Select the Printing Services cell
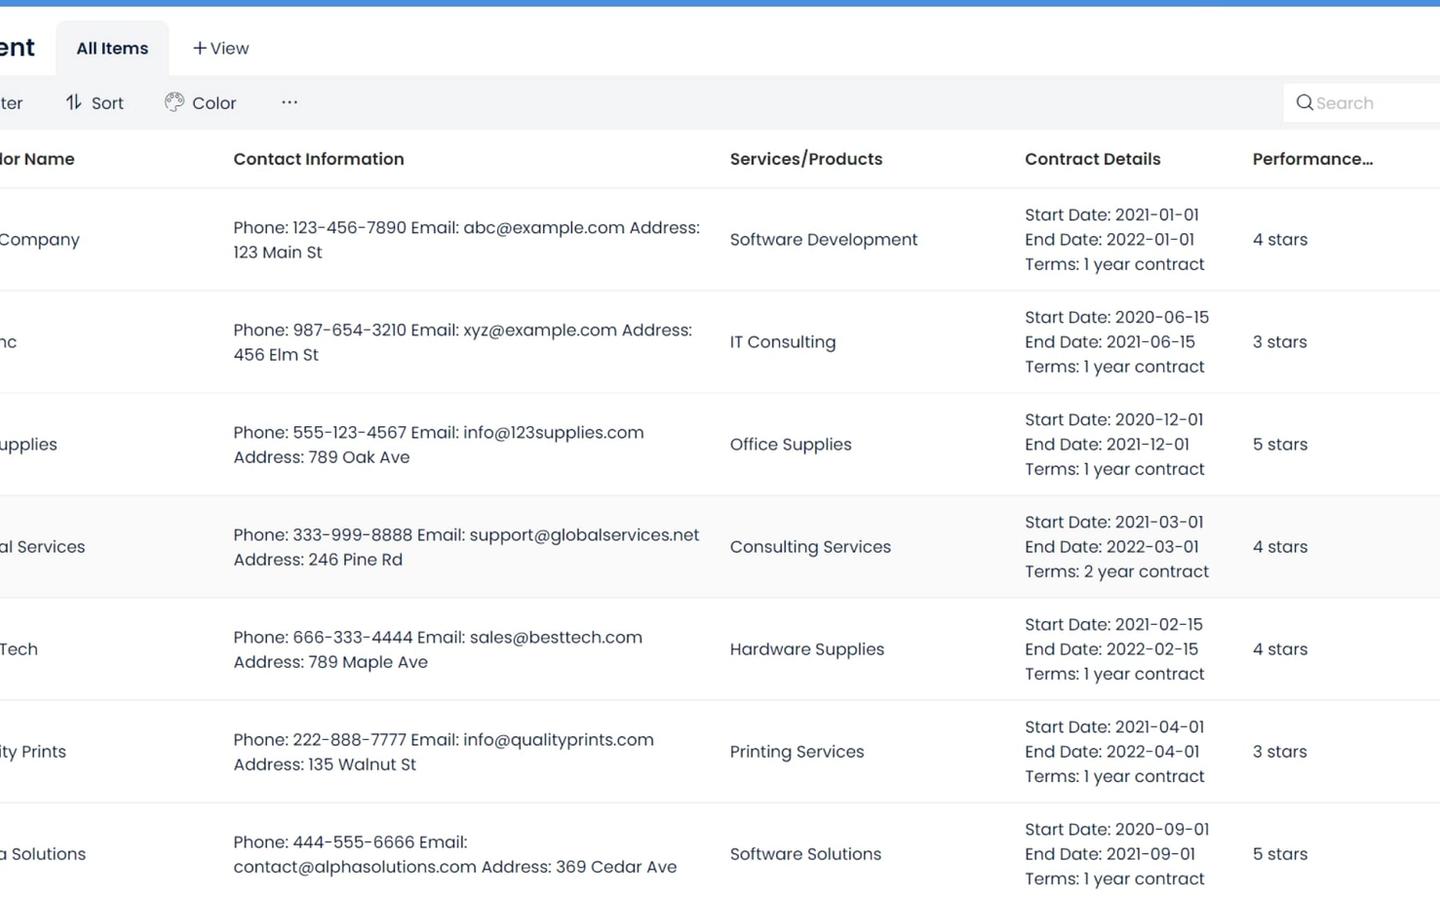The image size is (1440, 900). [797, 752]
